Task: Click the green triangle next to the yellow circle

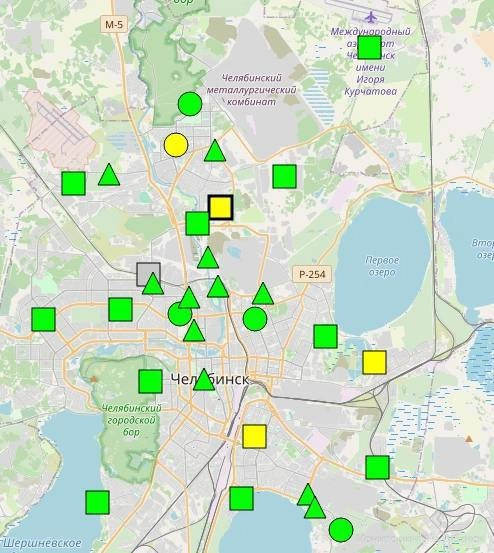Action: pyautogui.click(x=215, y=151)
